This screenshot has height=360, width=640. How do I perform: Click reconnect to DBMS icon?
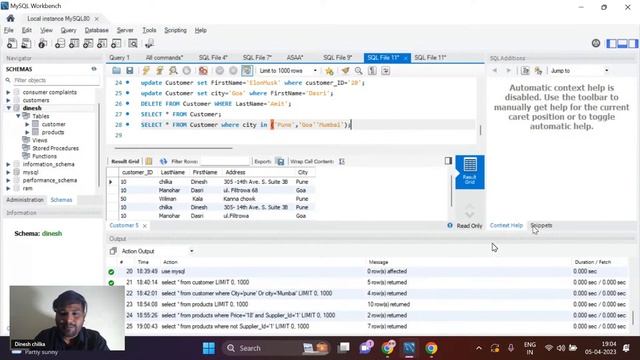coord(149,43)
